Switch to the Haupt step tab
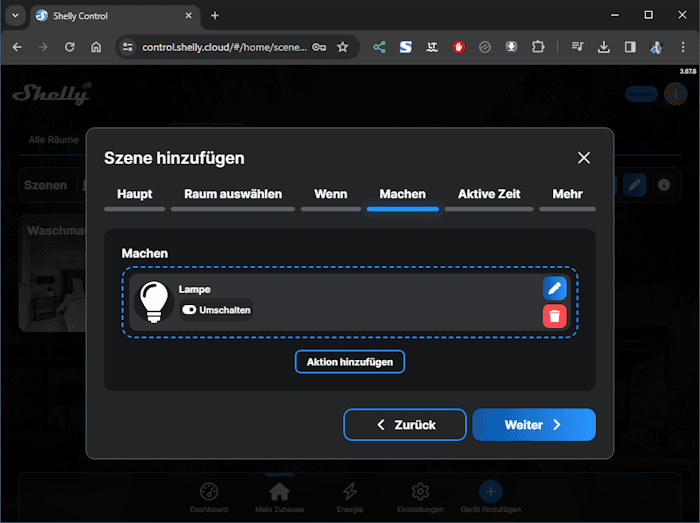The height and width of the screenshot is (523, 700). 135,194
